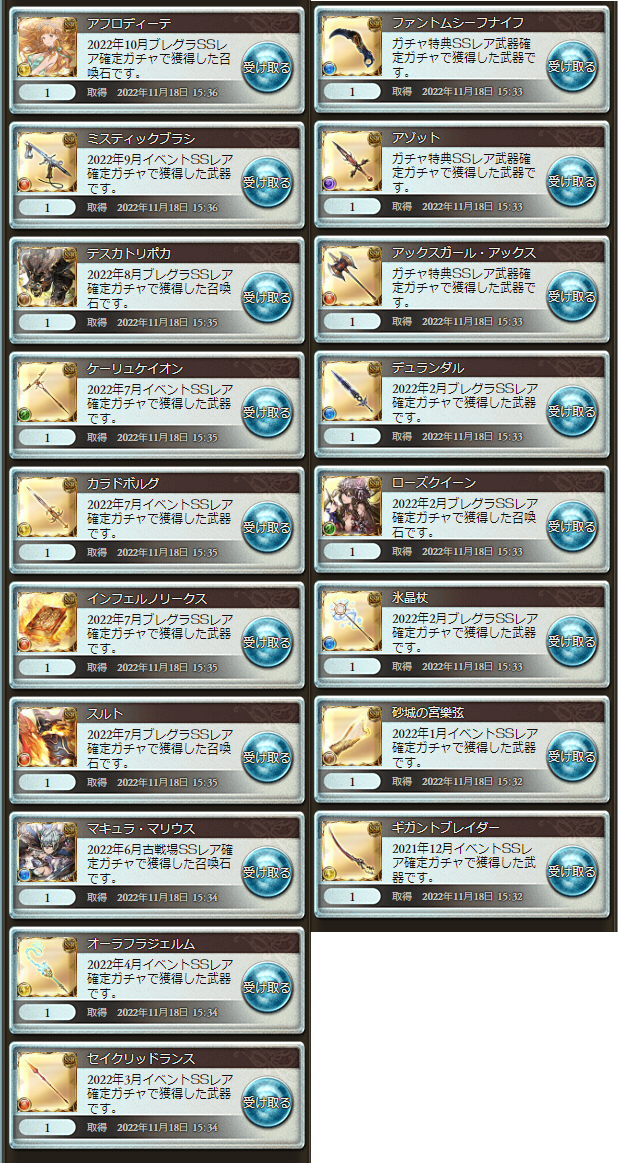Receive the 砂城の宮樂弦 harp

pos(572,755)
